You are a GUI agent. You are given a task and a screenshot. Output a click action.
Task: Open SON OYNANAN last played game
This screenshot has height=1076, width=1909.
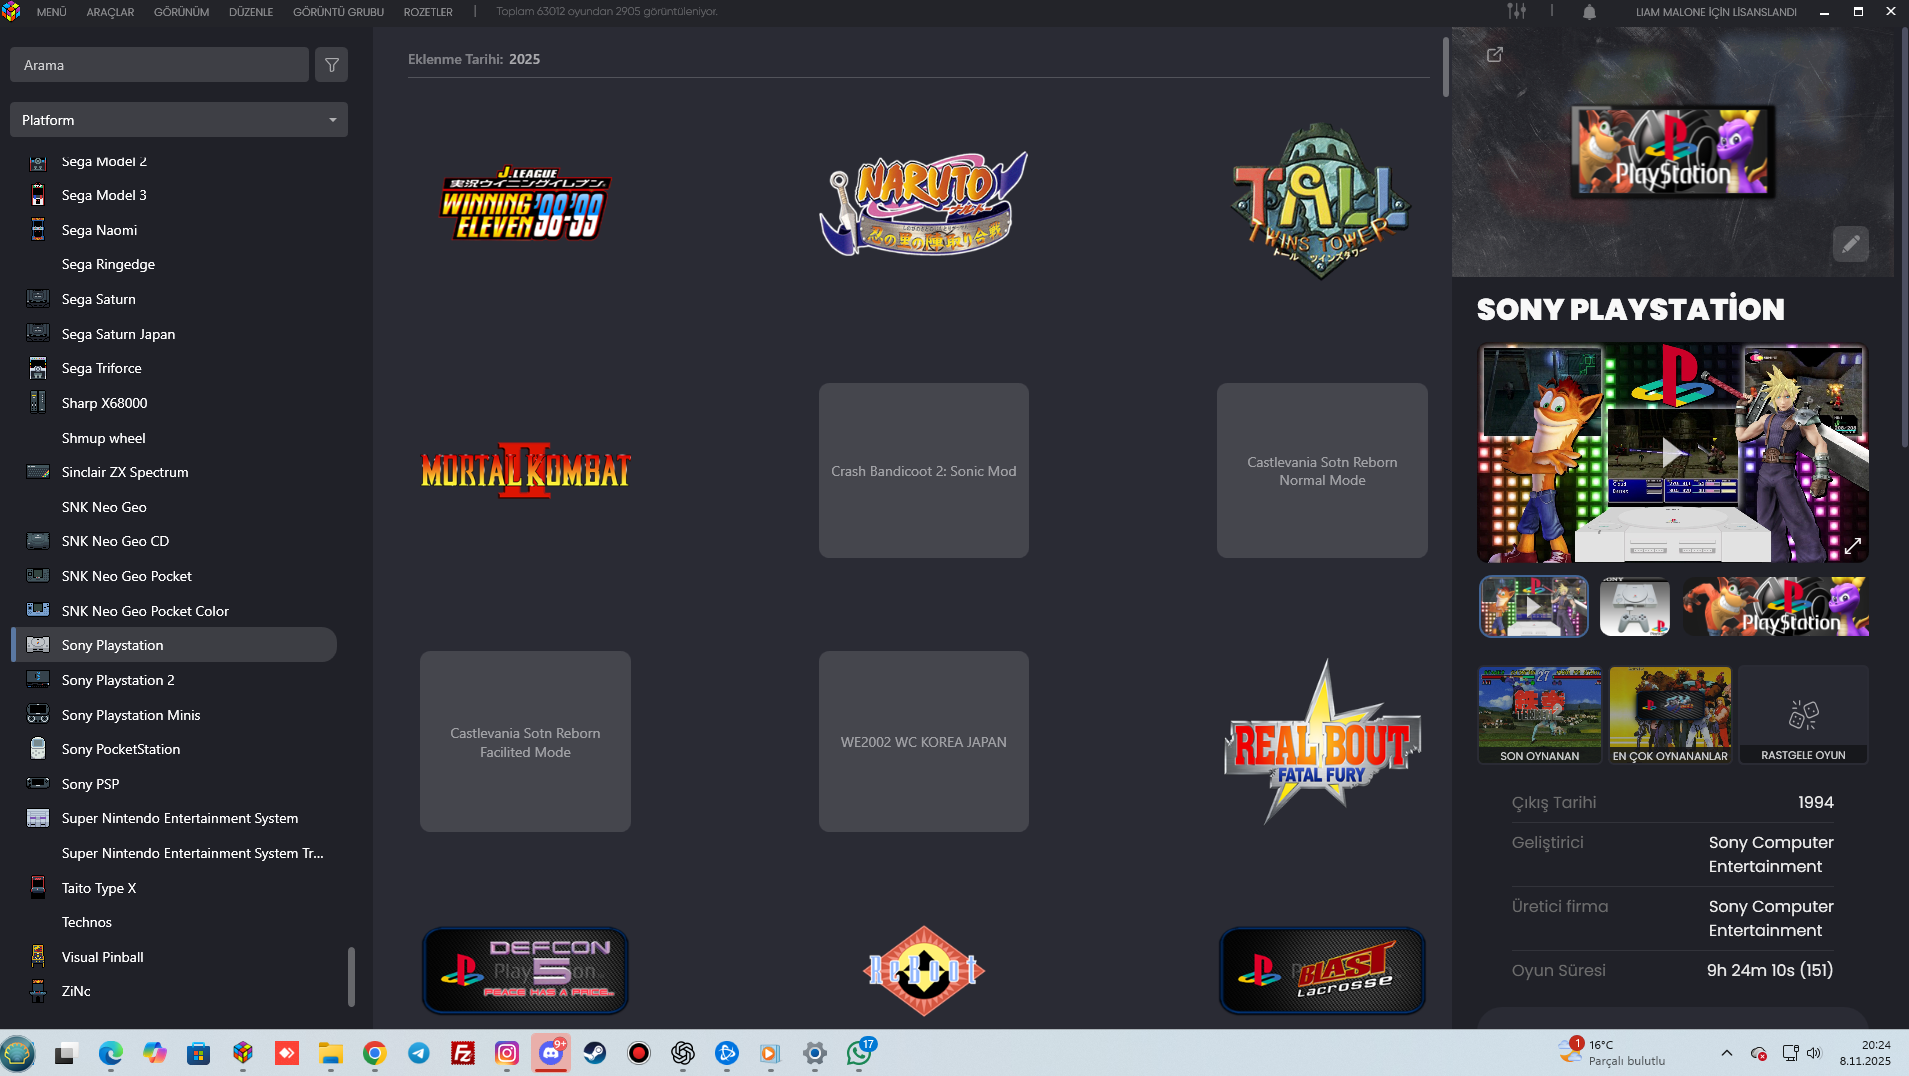1540,715
